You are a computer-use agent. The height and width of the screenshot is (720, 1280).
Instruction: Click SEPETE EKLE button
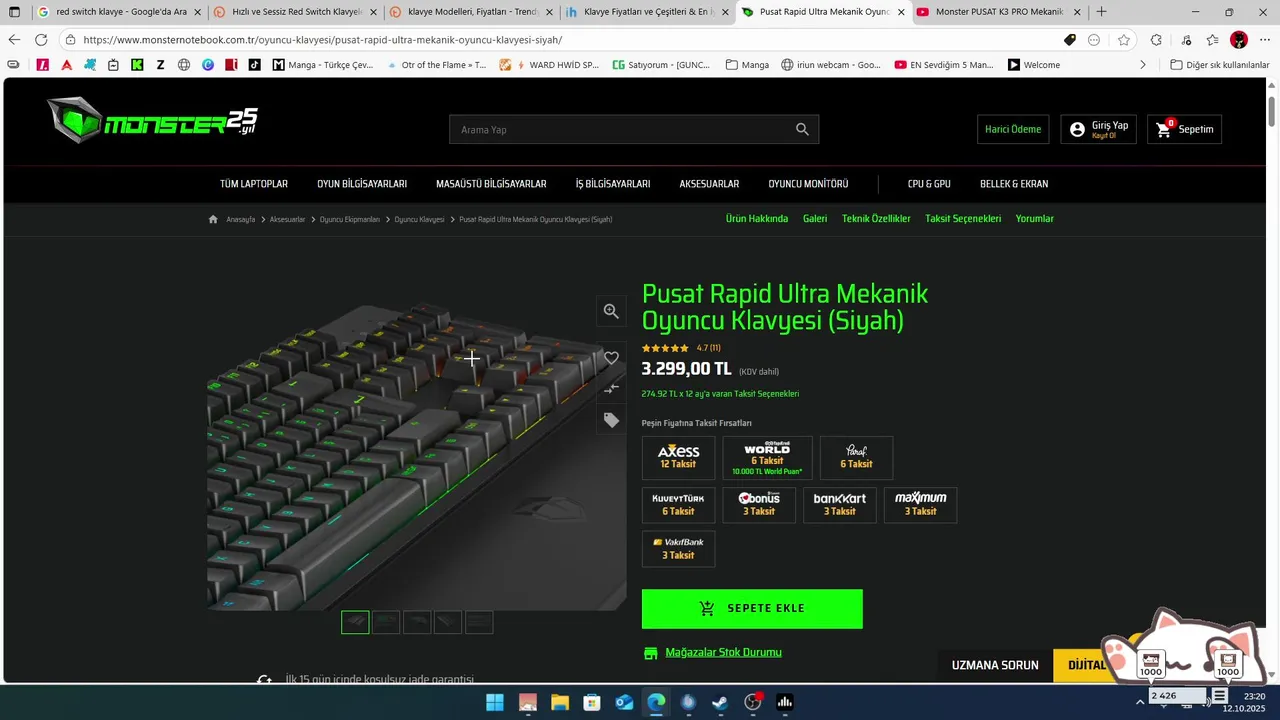pyautogui.click(x=752, y=609)
